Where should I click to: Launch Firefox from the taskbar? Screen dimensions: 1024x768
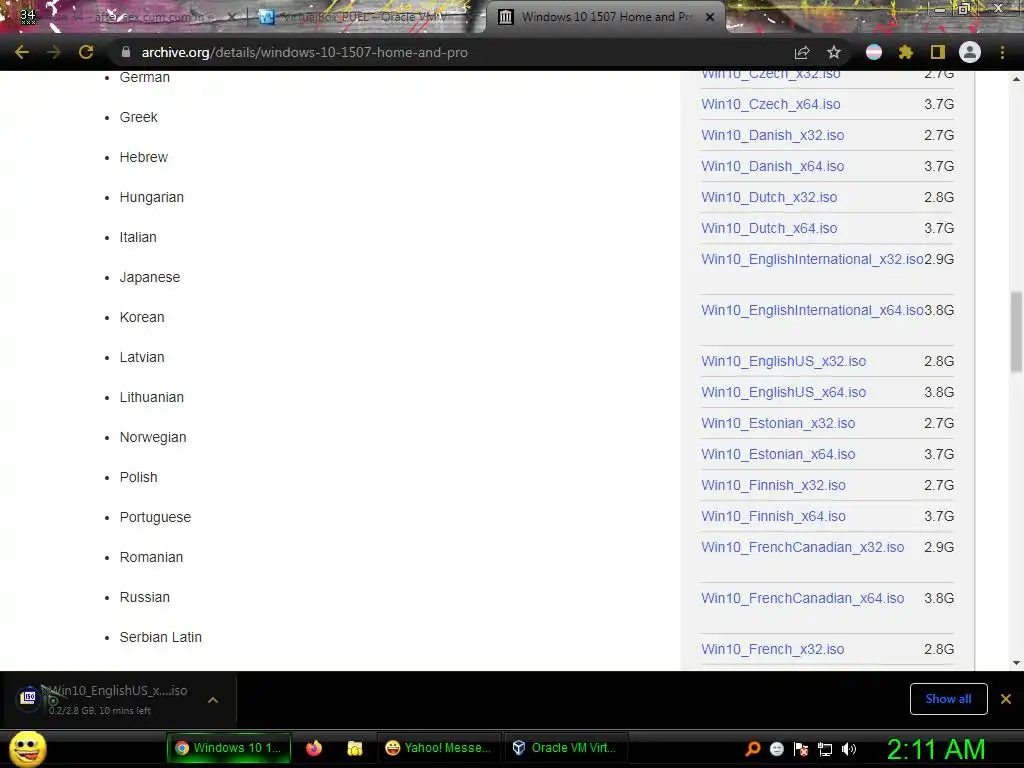(x=314, y=748)
